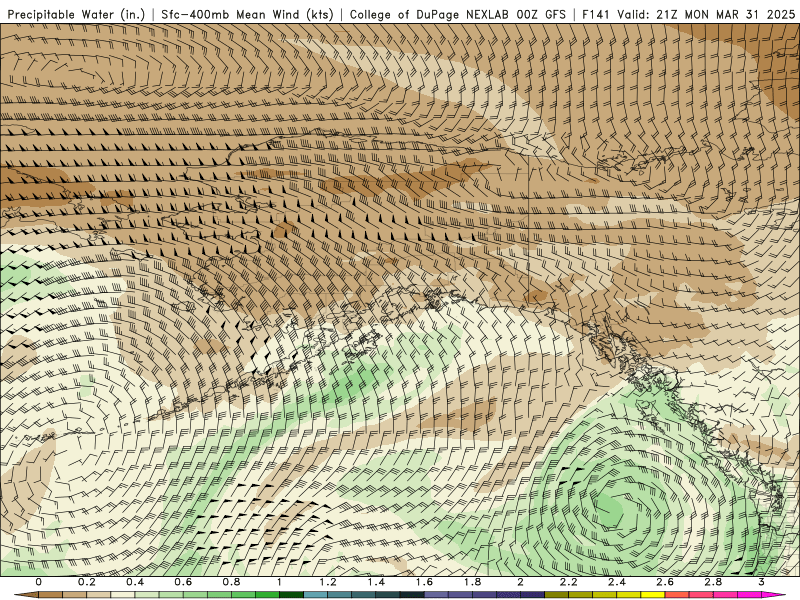Click the colorbar label '0.4'
800x600 pixels.
point(135,582)
